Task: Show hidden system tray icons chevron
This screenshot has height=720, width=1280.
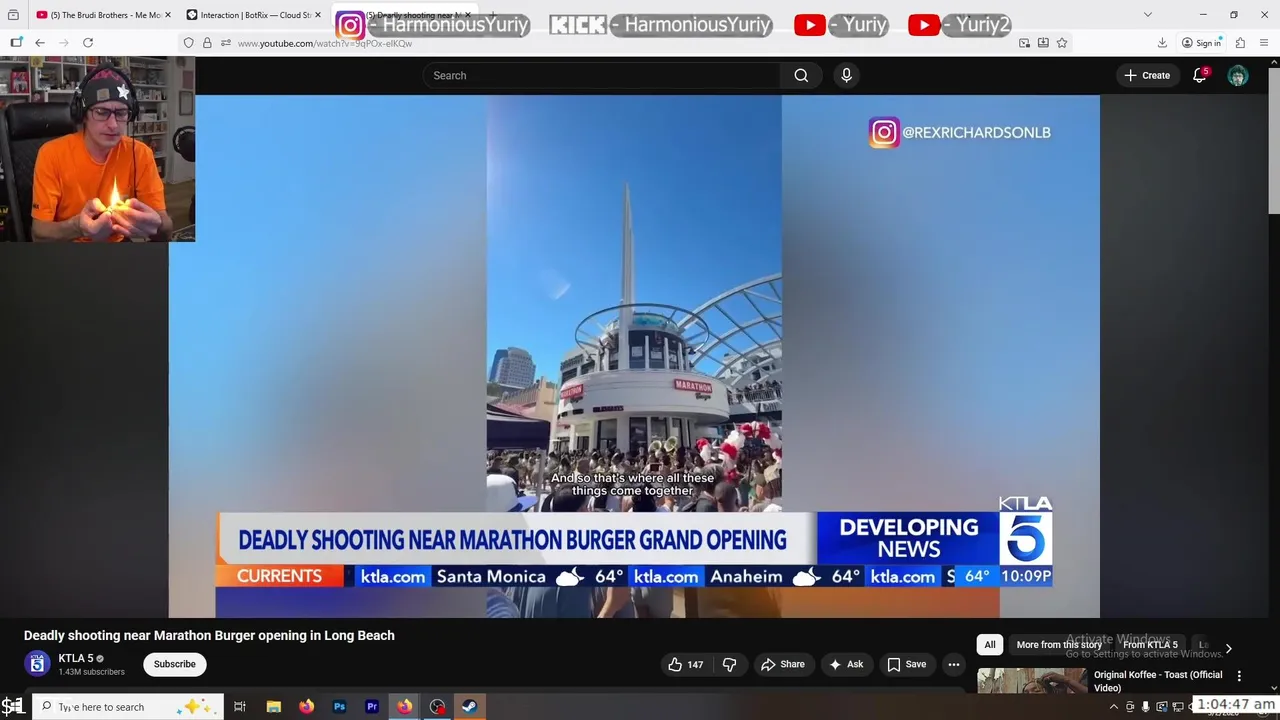Action: coord(1114,707)
